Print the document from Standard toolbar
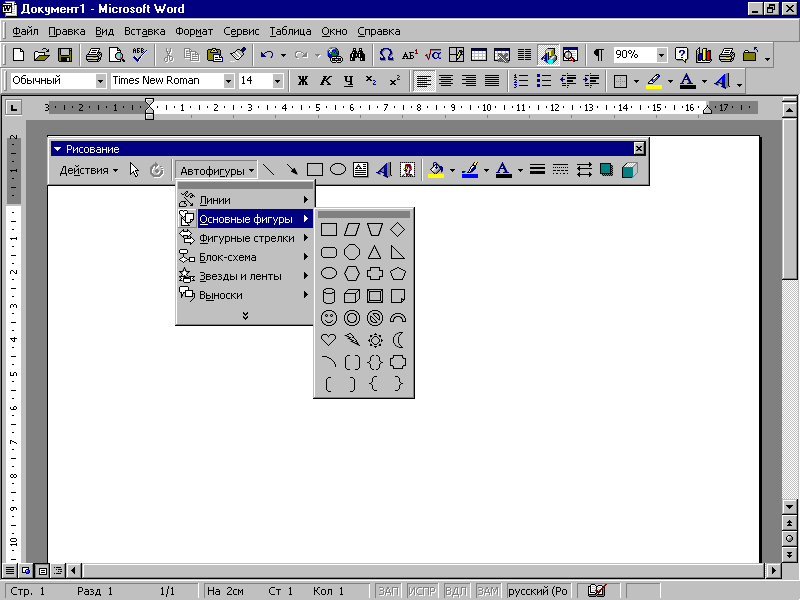This screenshot has width=800, height=600. pyautogui.click(x=94, y=55)
